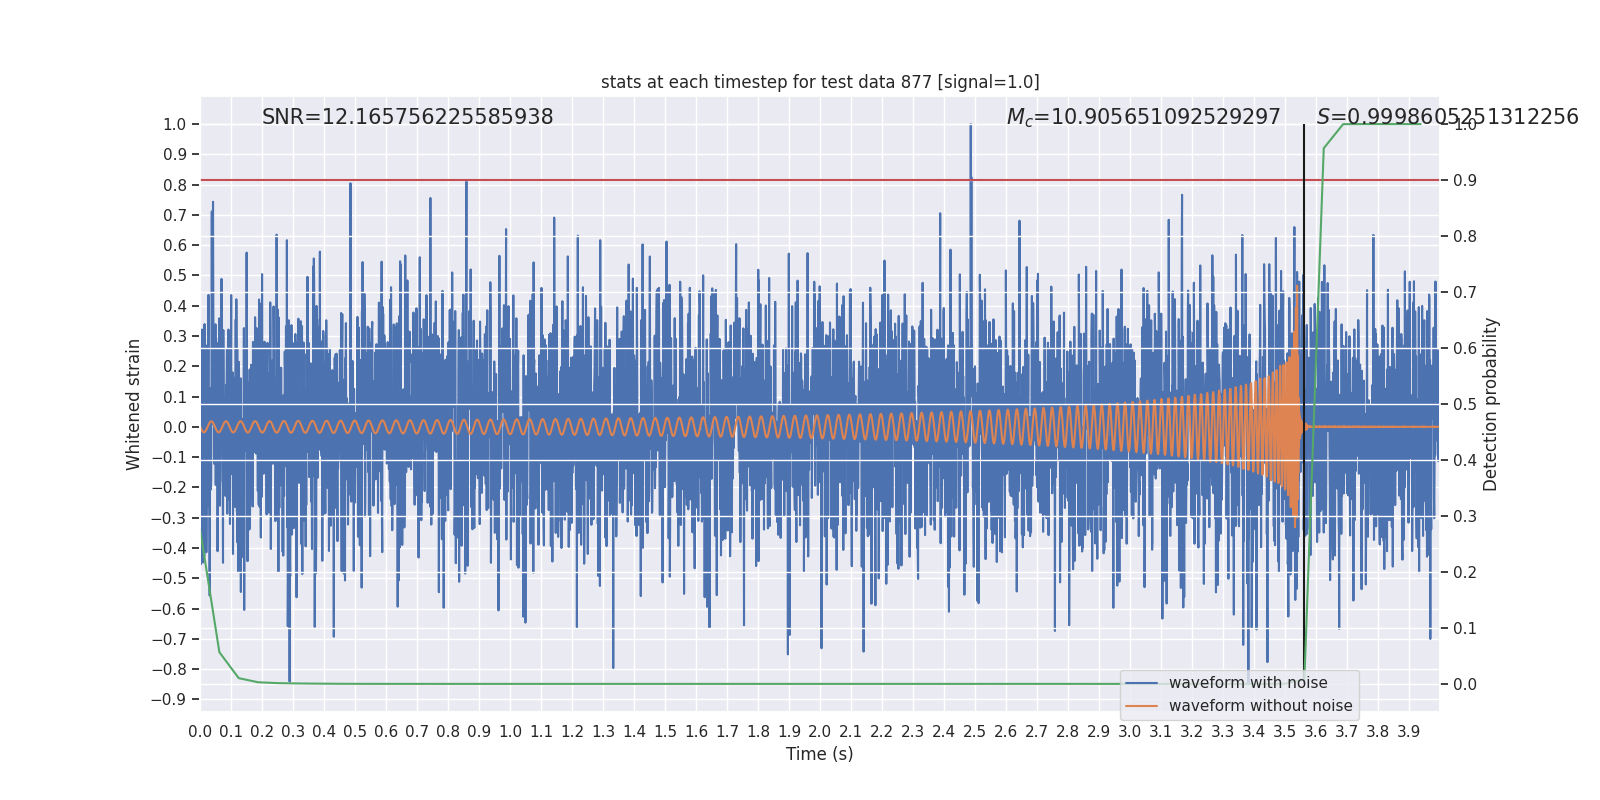Select the 0.8 tick on the Whitened strain axis
This screenshot has width=1600, height=800.
tap(174, 185)
